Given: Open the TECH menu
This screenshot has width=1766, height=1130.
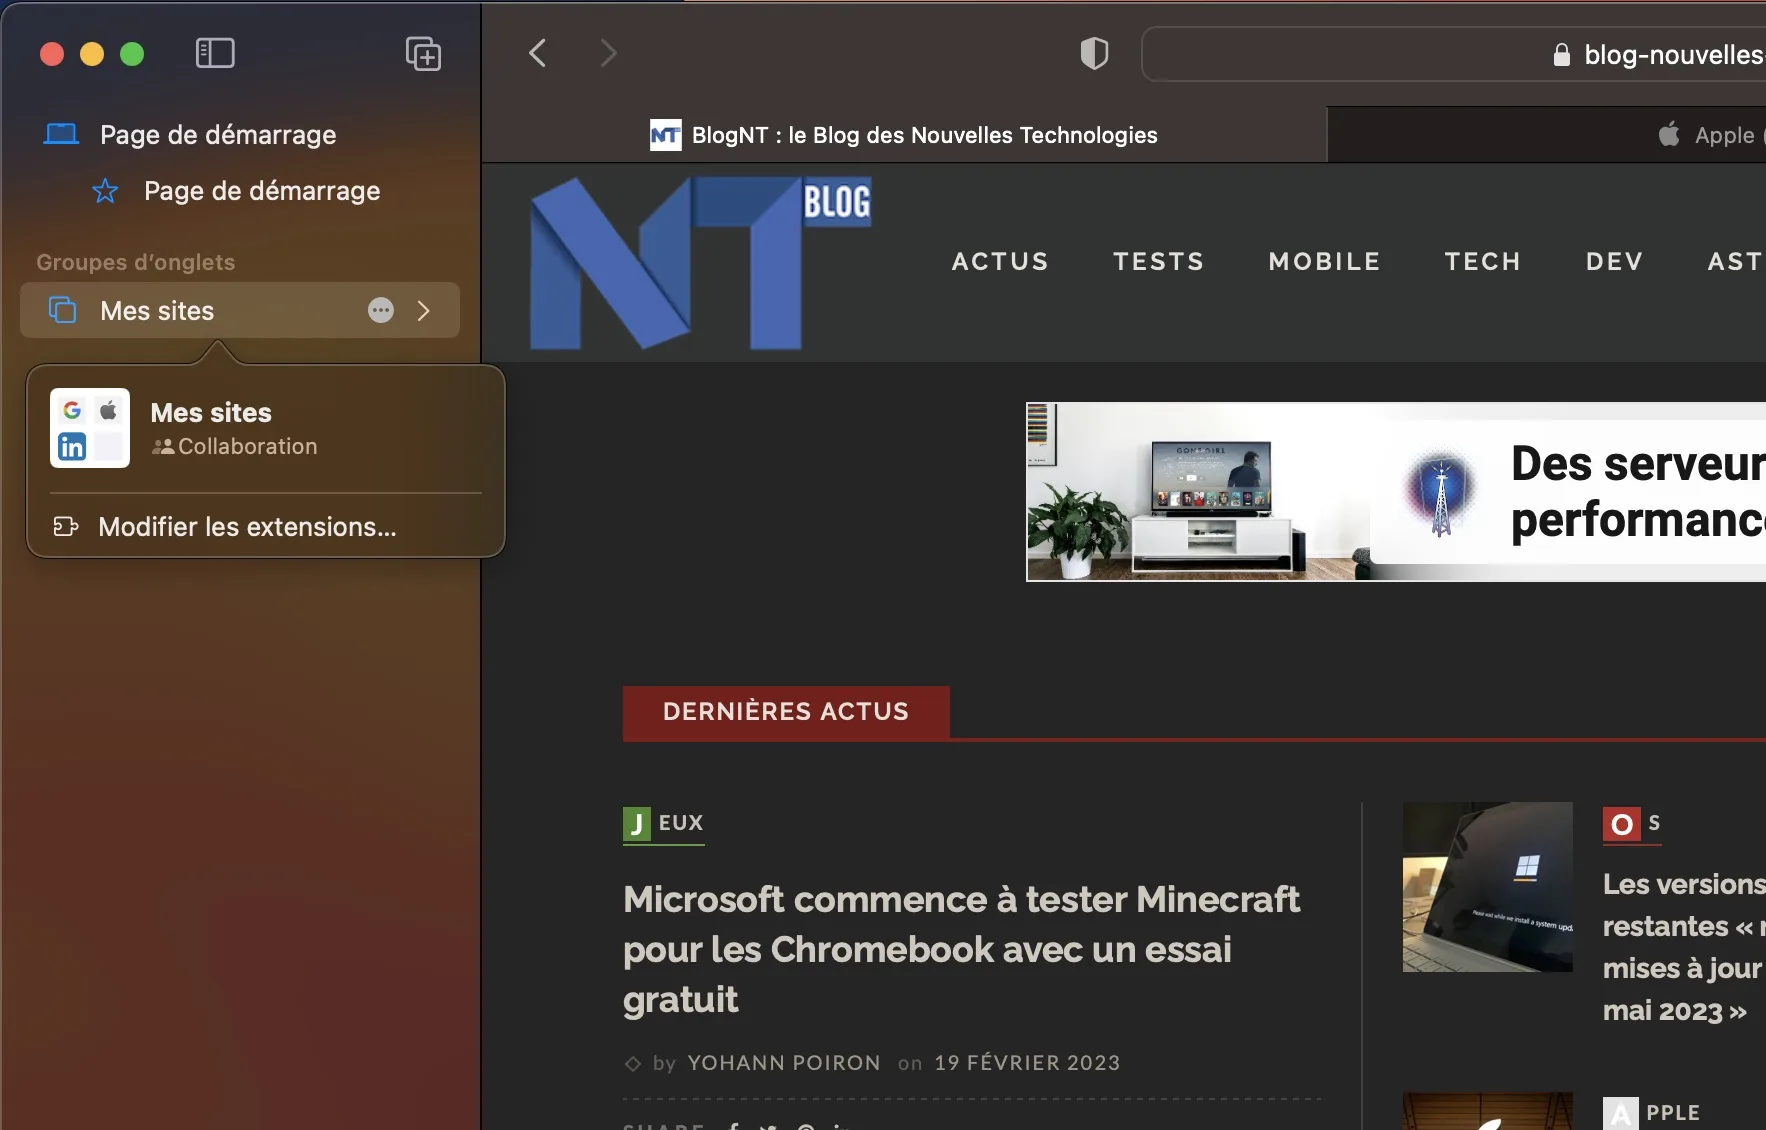Looking at the screenshot, I should coord(1482,261).
